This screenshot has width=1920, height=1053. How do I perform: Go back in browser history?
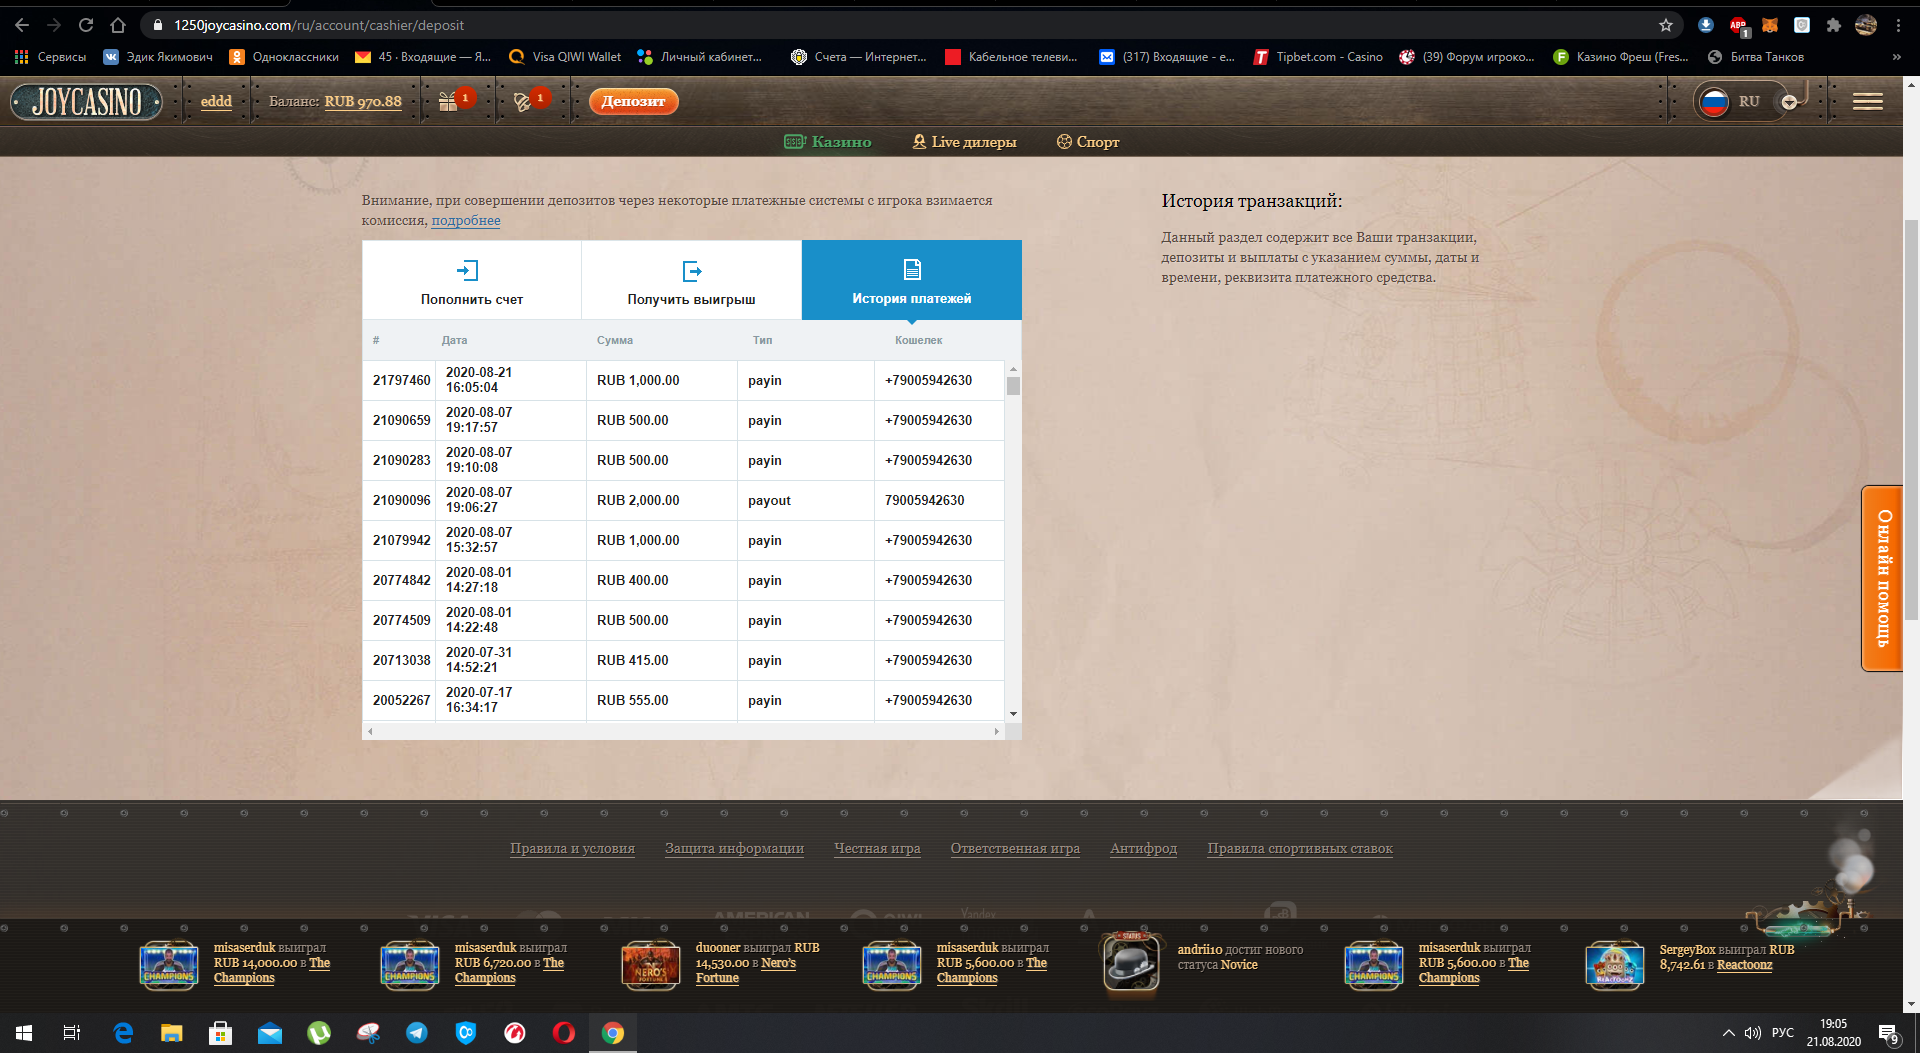pyautogui.click(x=22, y=25)
